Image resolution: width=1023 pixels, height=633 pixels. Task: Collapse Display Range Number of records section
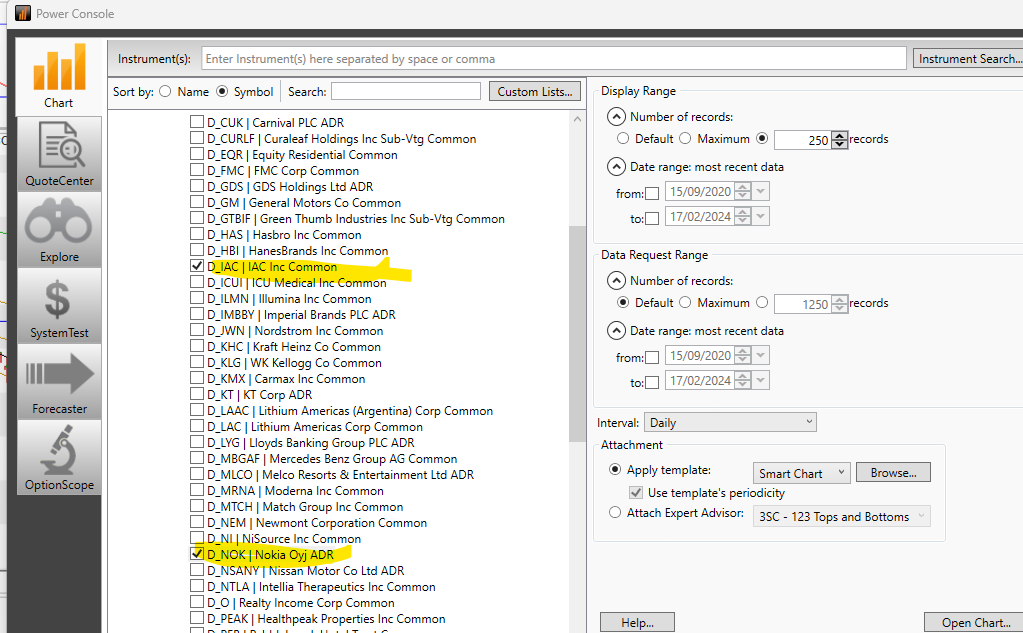tap(616, 117)
